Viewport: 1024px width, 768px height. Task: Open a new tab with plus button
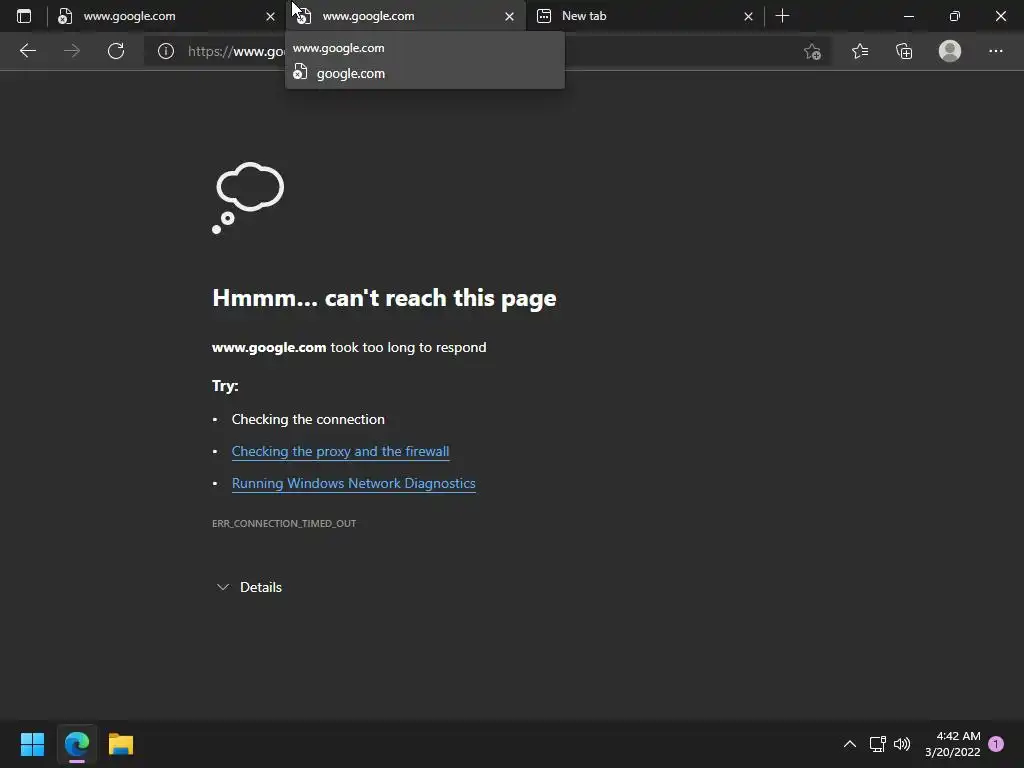tap(782, 16)
